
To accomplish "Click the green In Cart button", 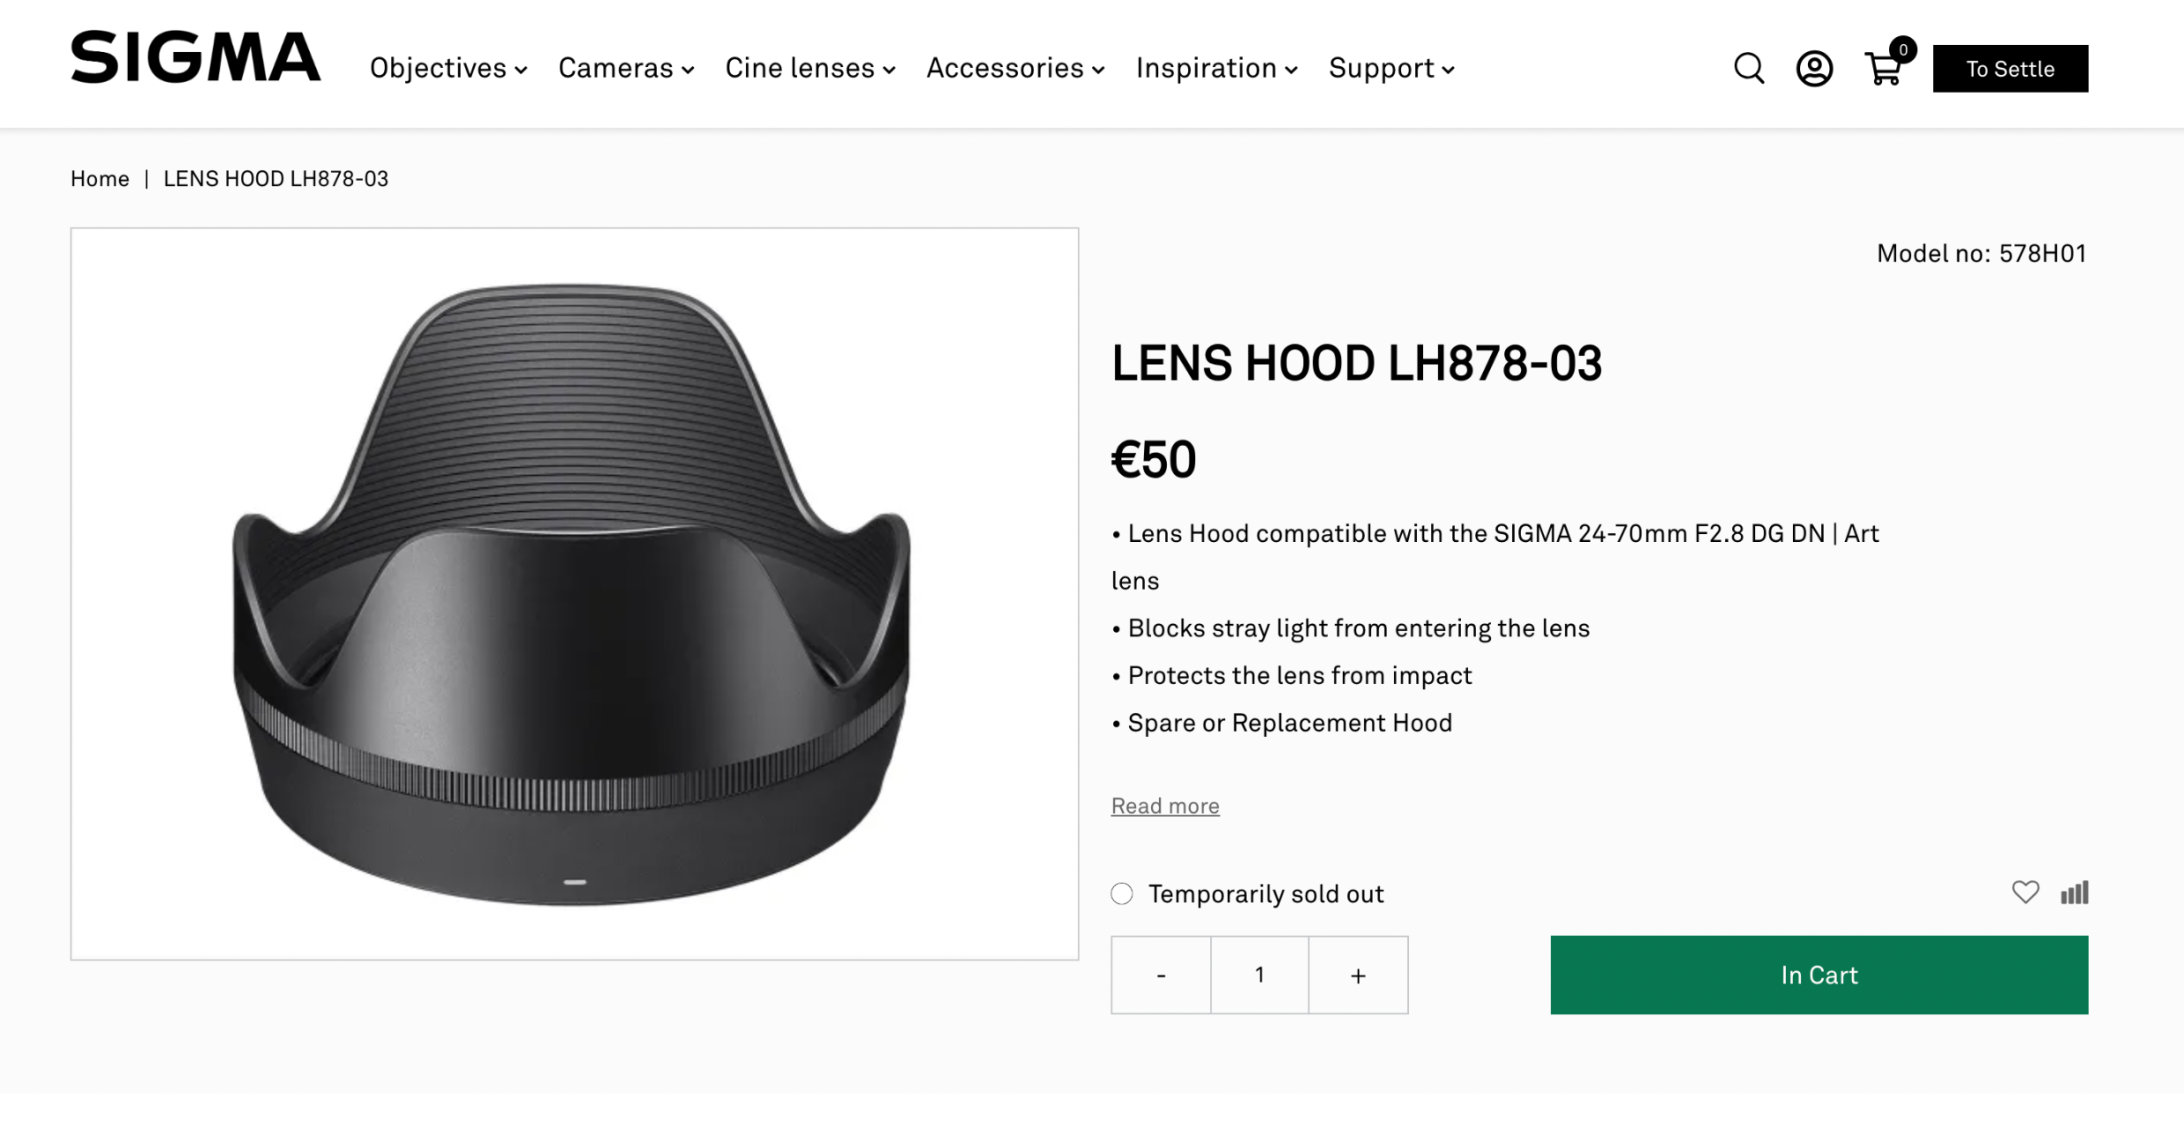I will (1819, 975).
